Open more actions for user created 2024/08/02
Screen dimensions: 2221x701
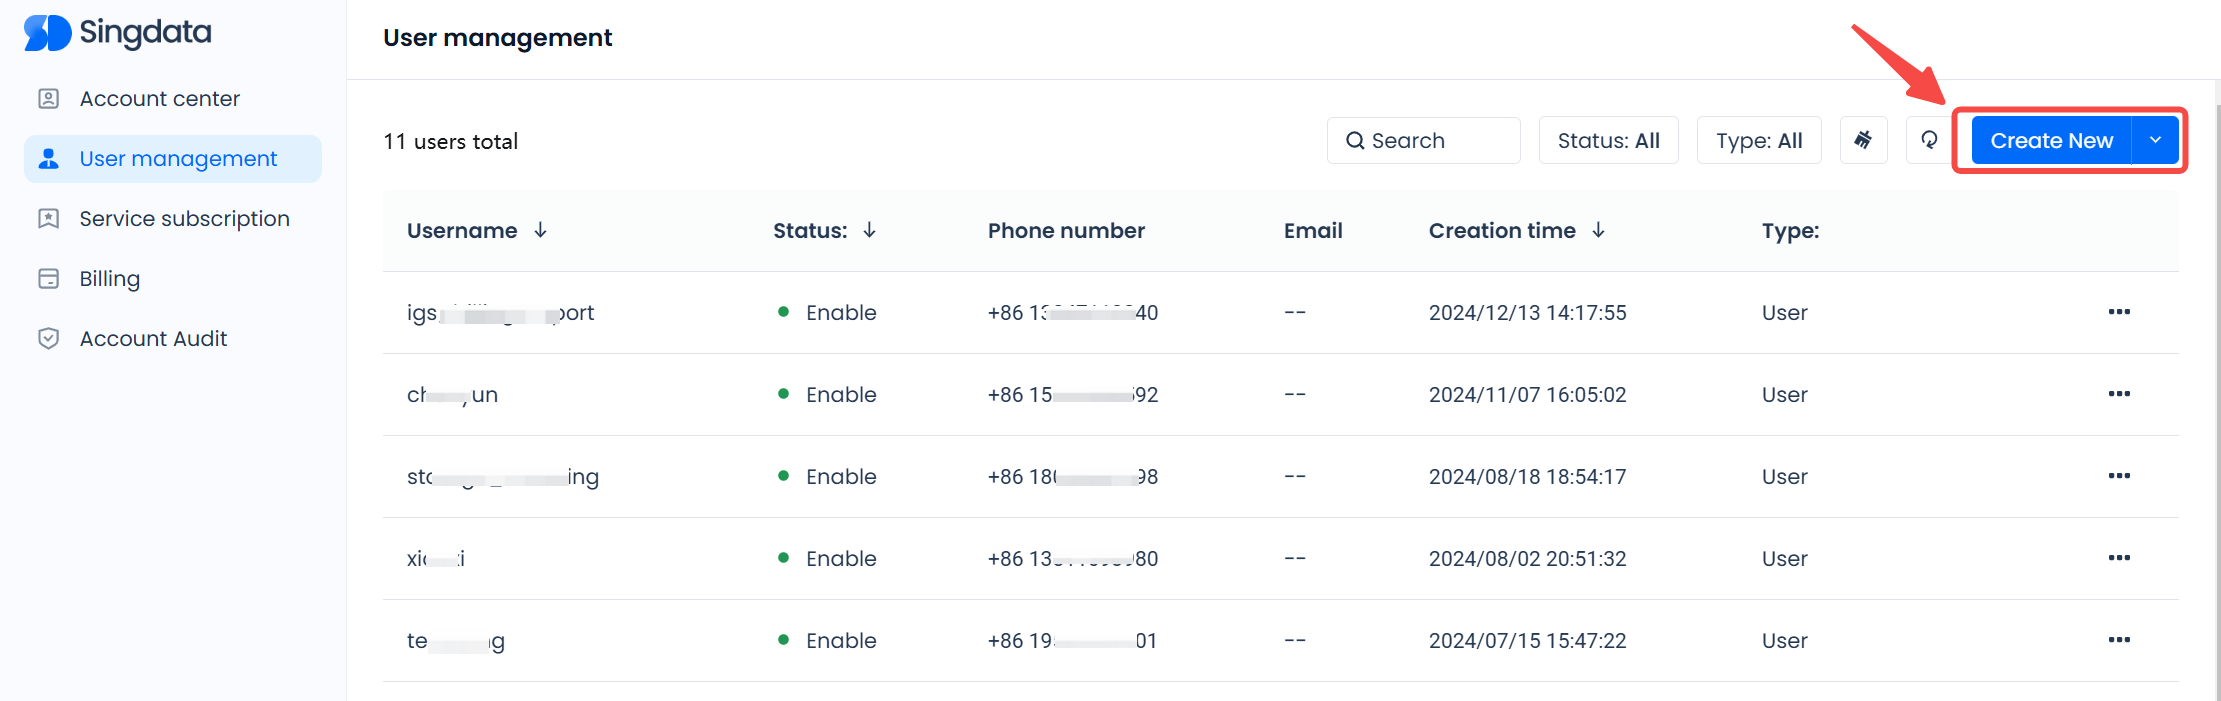click(x=2118, y=558)
